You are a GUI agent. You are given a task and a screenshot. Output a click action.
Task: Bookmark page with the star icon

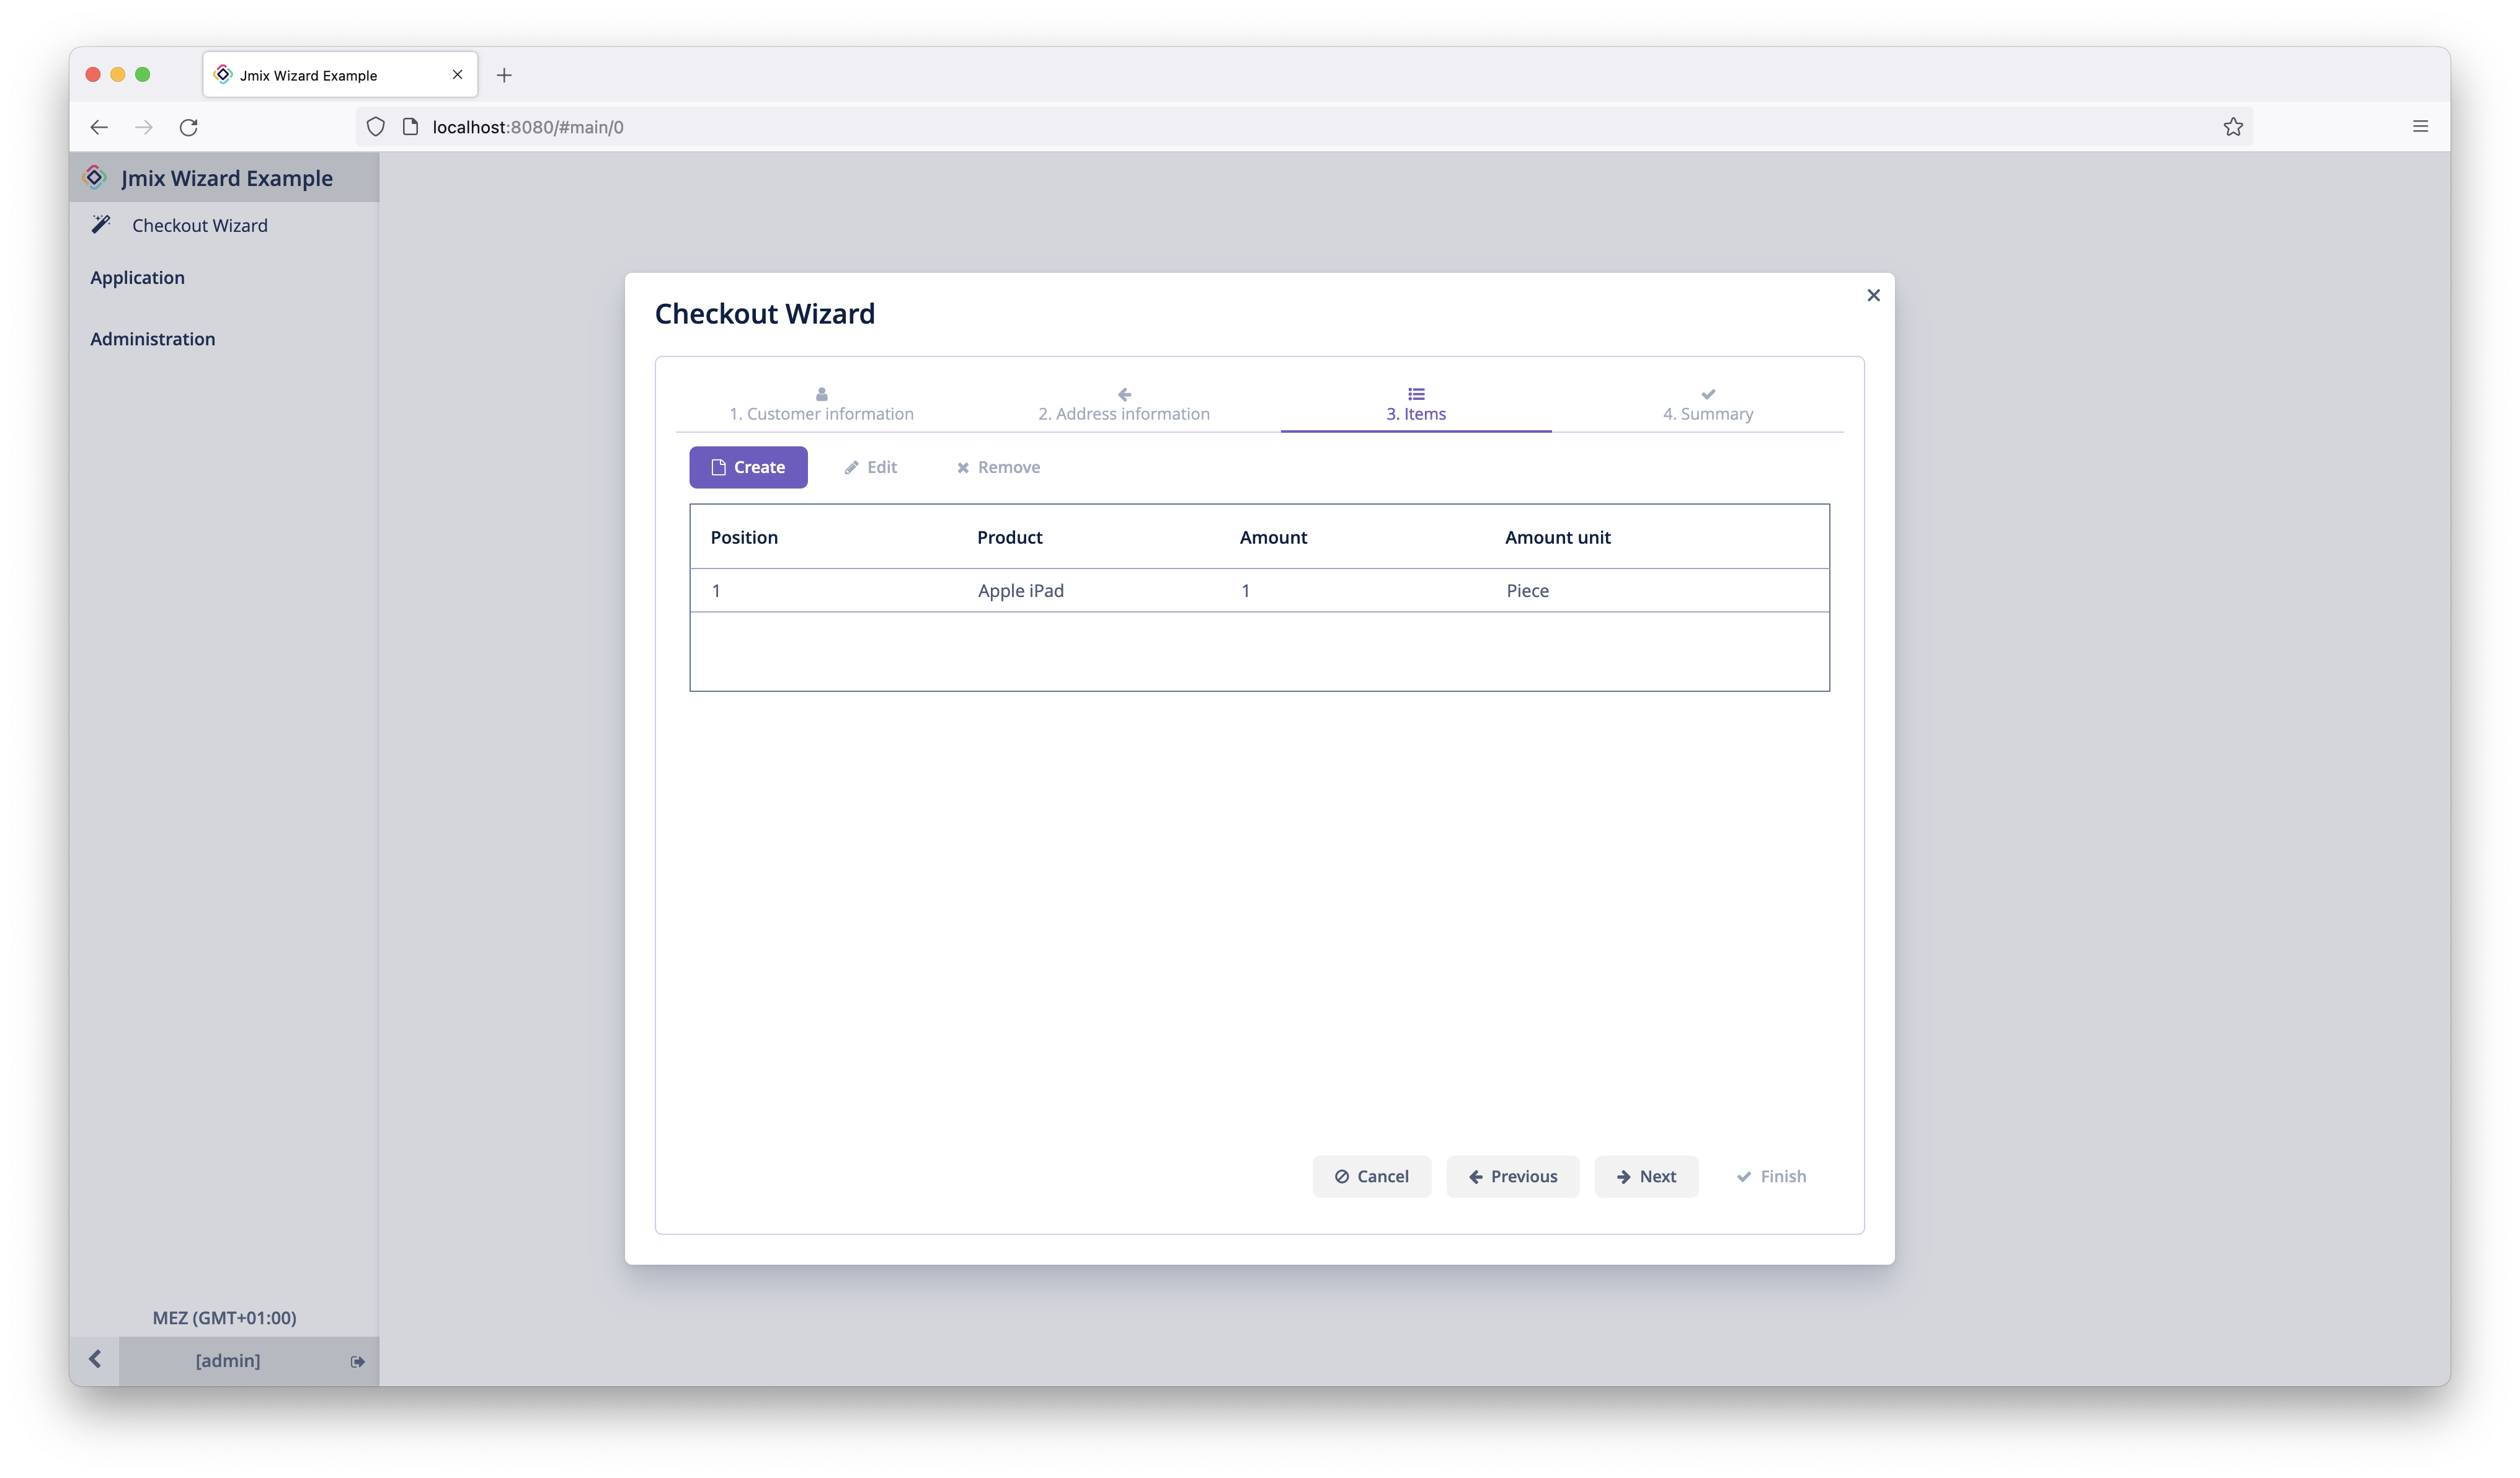click(x=2232, y=127)
